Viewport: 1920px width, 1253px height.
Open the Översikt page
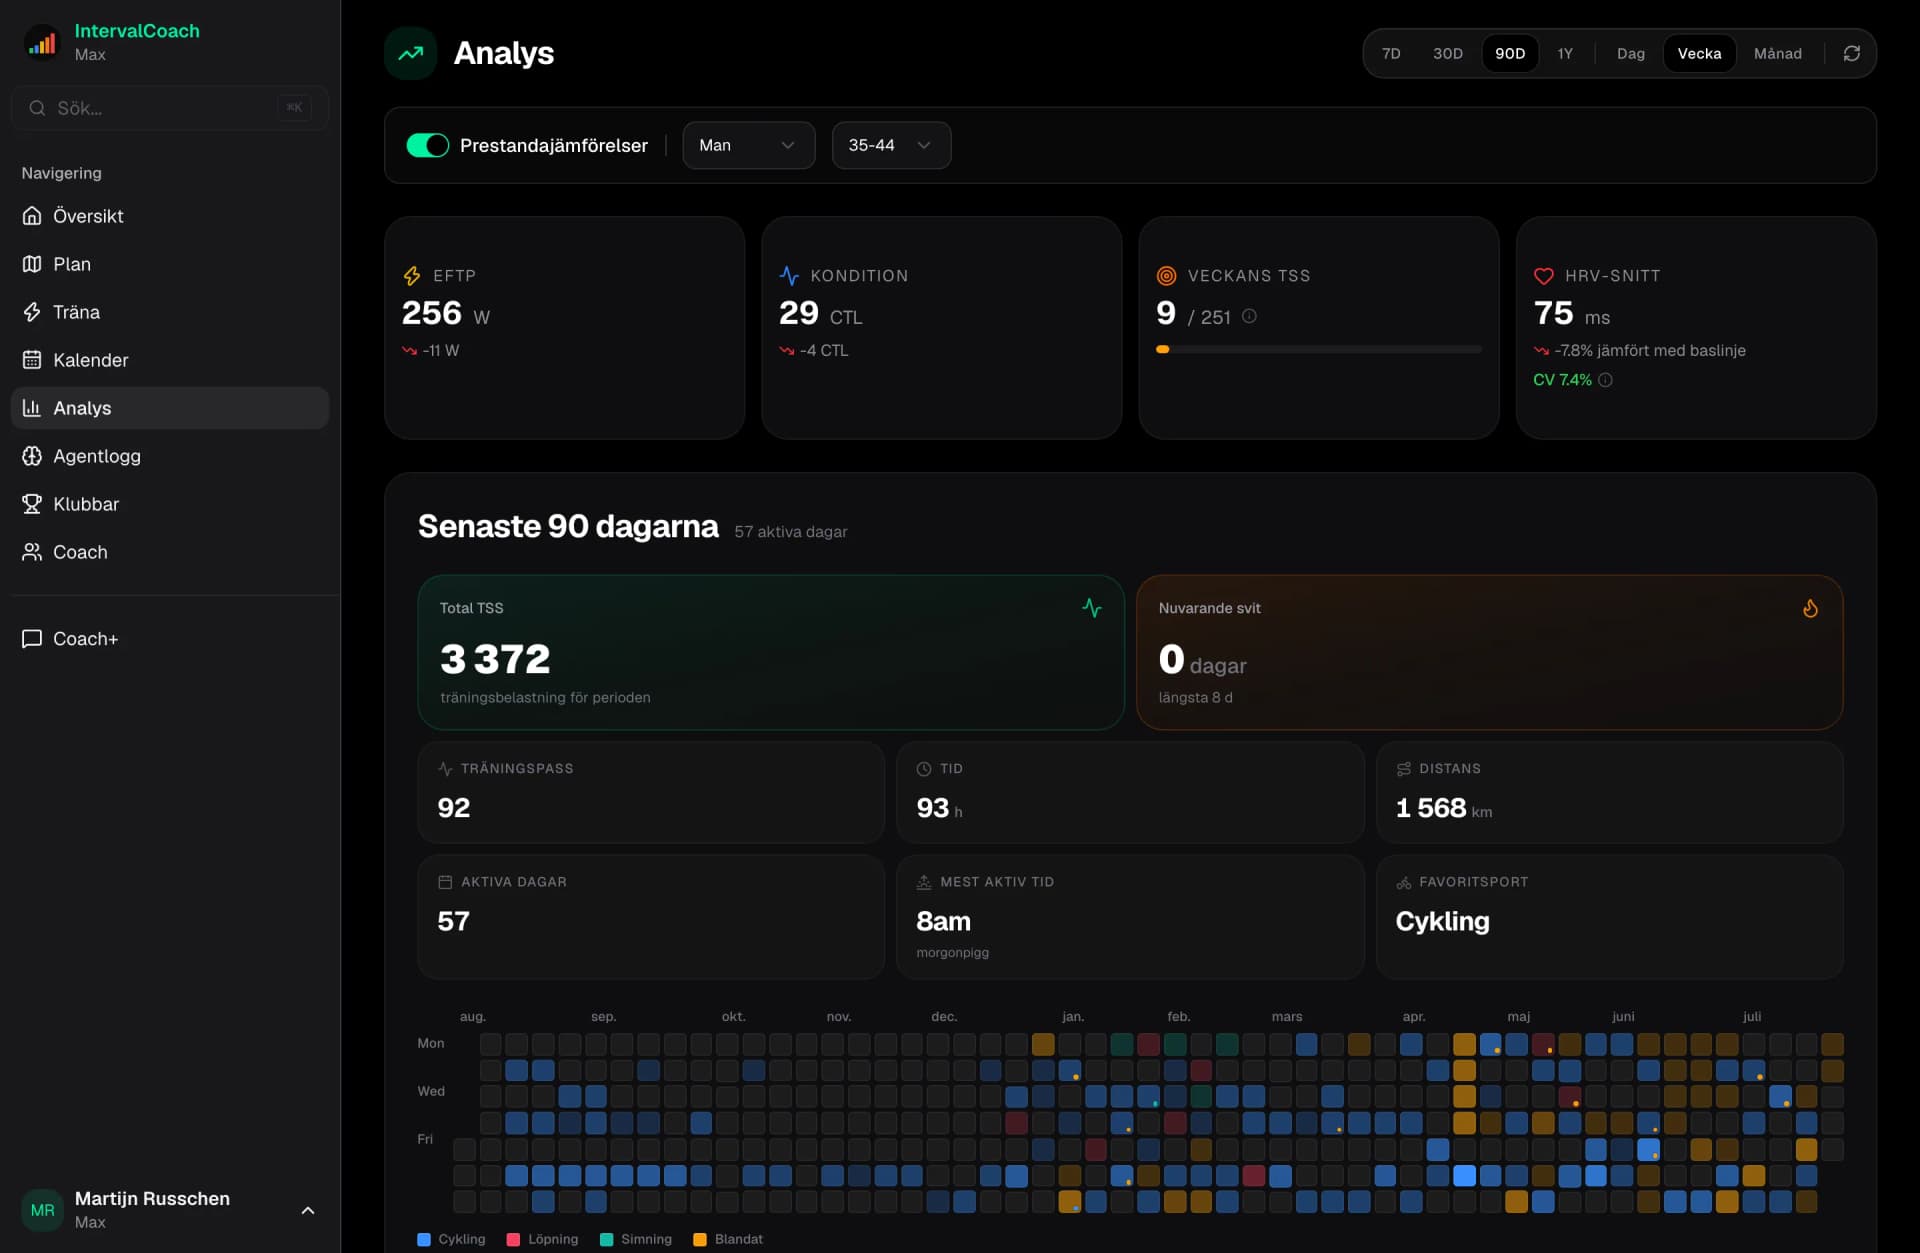click(170, 216)
